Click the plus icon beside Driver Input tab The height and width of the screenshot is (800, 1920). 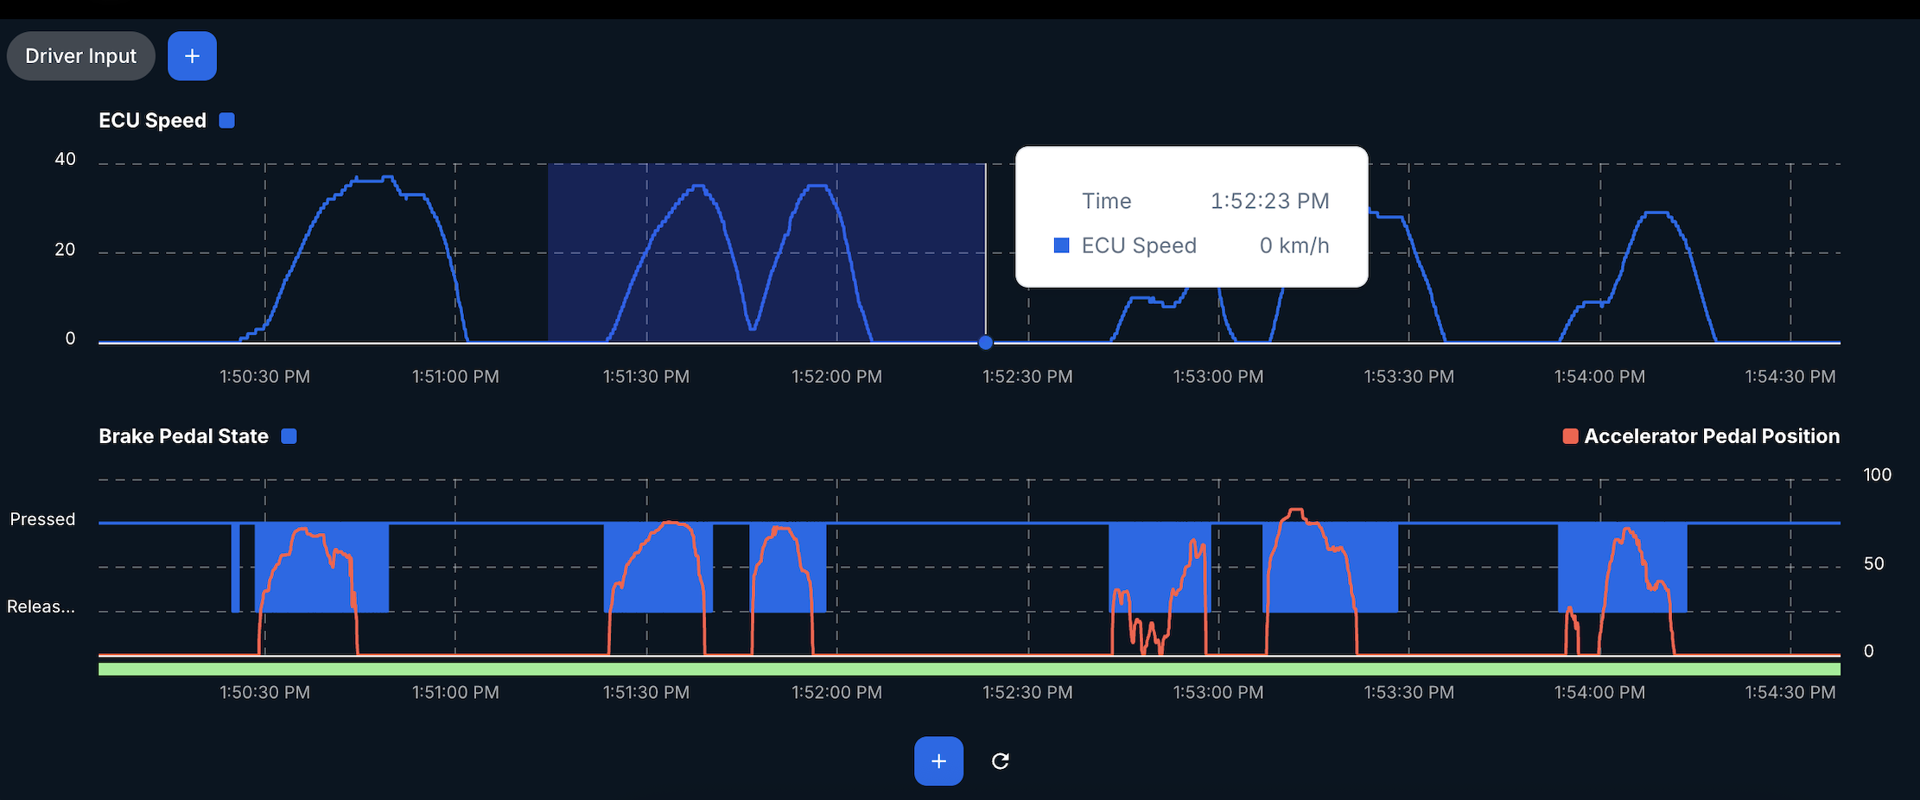(192, 56)
